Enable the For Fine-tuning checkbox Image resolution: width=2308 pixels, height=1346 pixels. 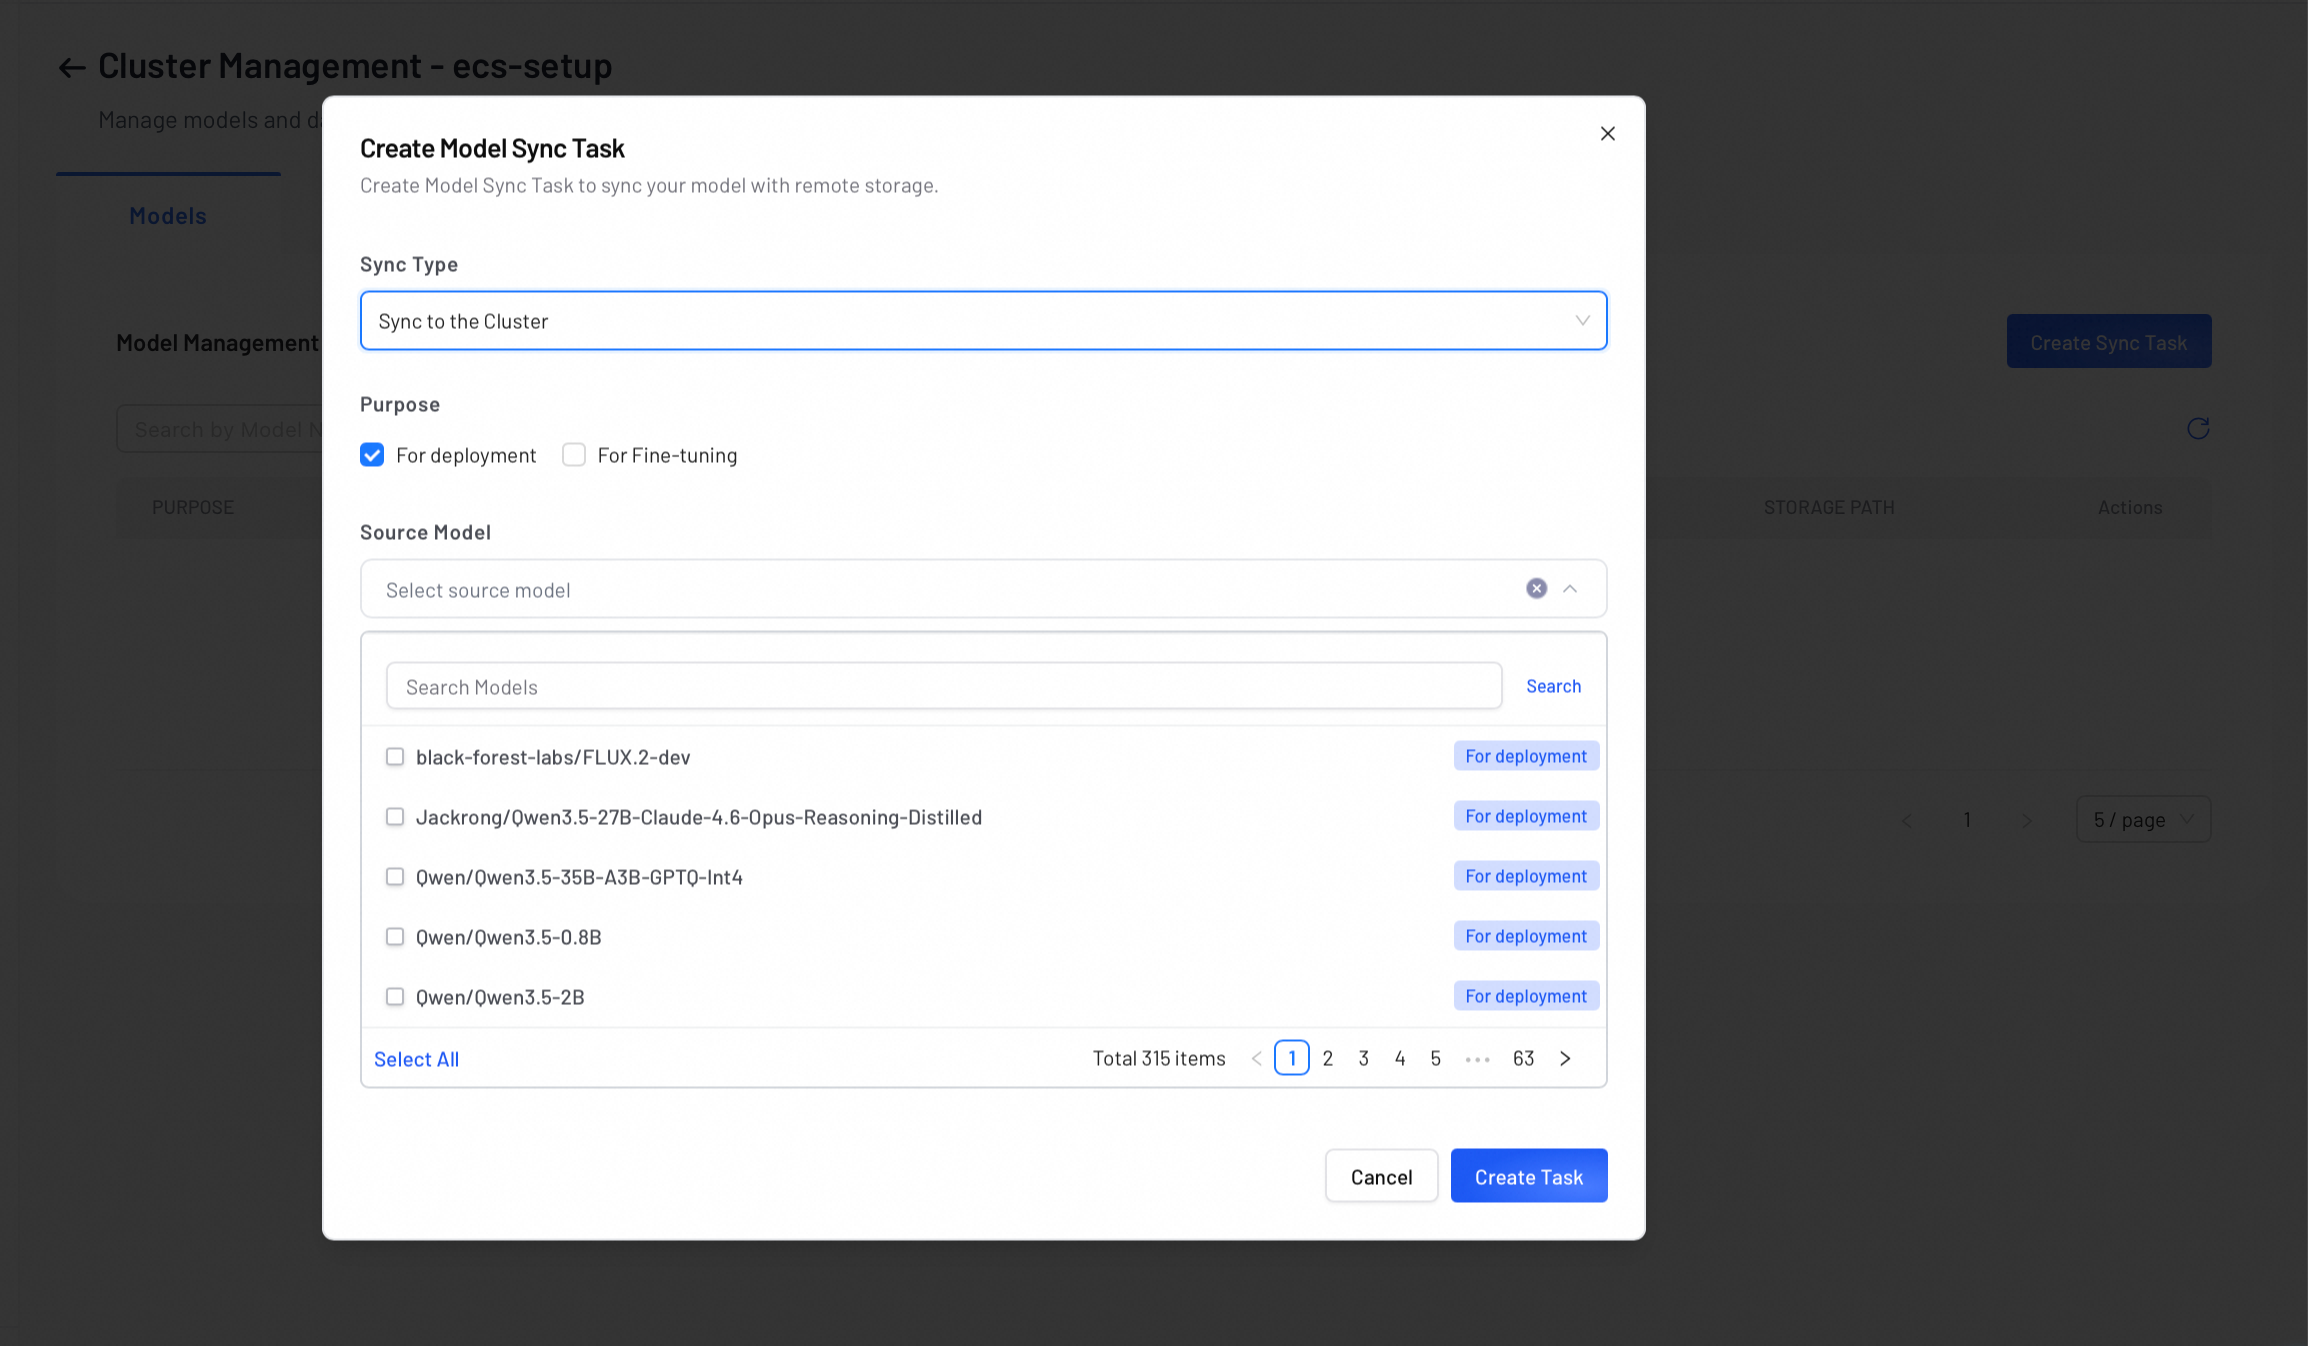click(574, 455)
